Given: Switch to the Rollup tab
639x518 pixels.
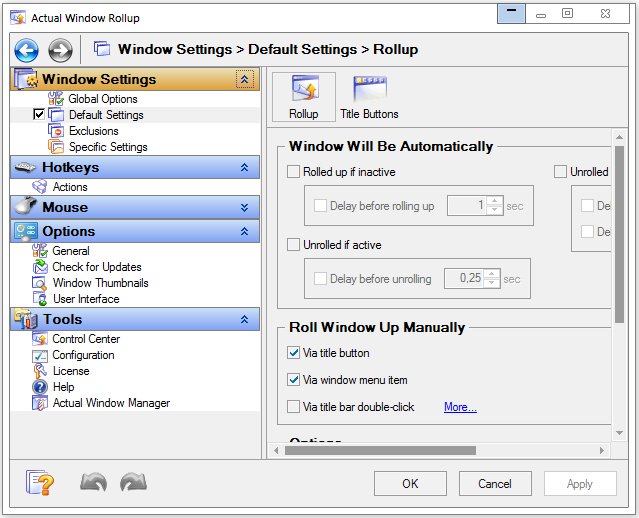Looking at the screenshot, I should 304,97.
